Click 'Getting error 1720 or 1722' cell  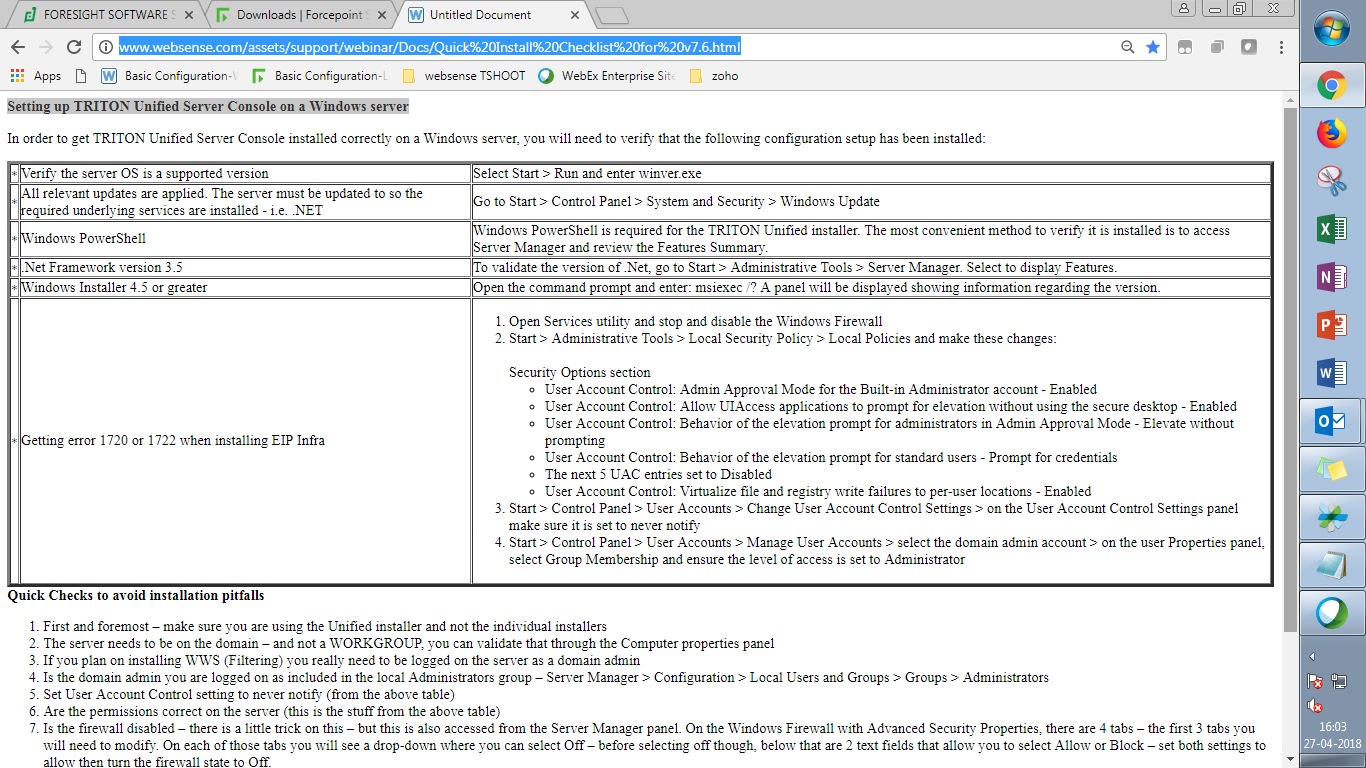pos(245,440)
